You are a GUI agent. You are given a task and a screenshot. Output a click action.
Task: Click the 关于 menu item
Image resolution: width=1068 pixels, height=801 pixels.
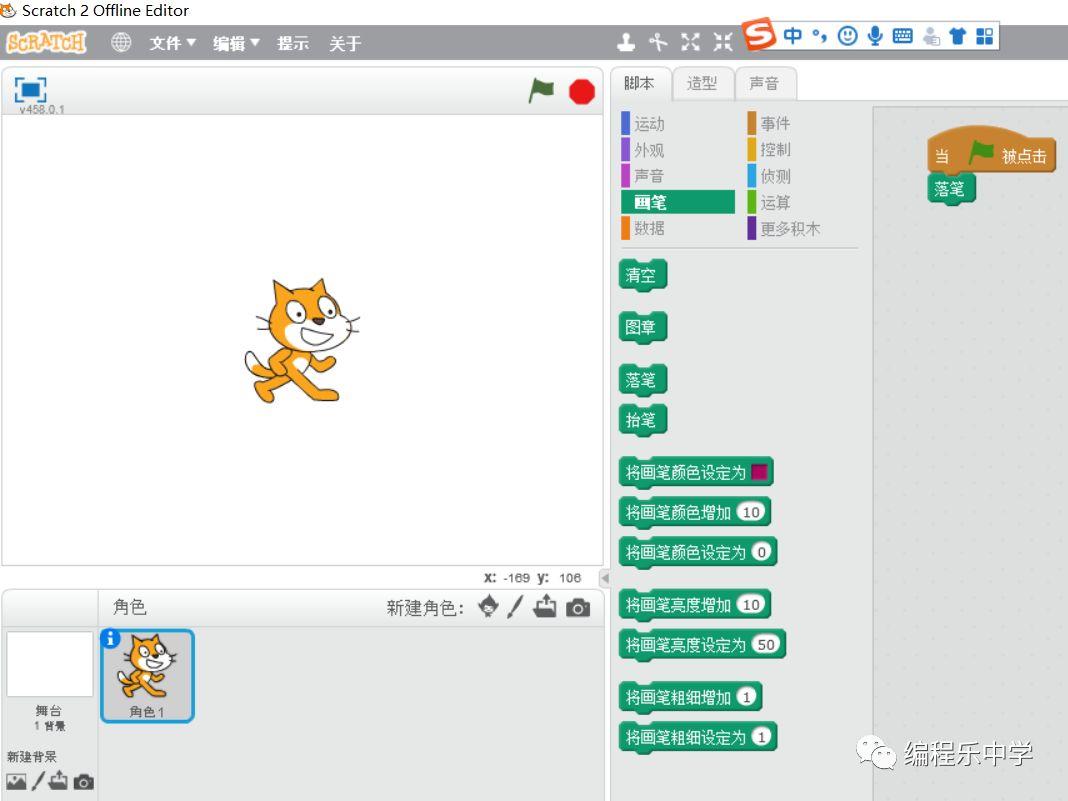pos(345,44)
